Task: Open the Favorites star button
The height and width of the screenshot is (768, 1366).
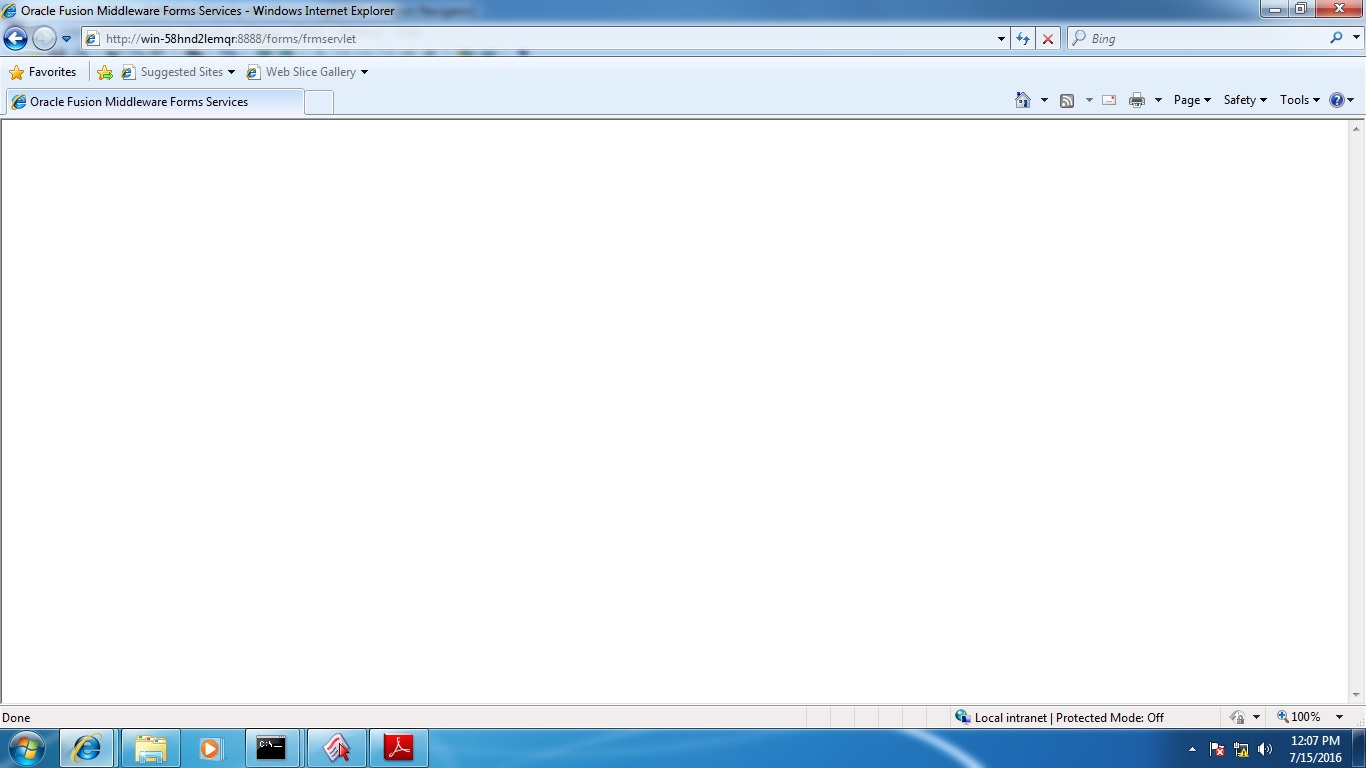Action: pos(43,72)
